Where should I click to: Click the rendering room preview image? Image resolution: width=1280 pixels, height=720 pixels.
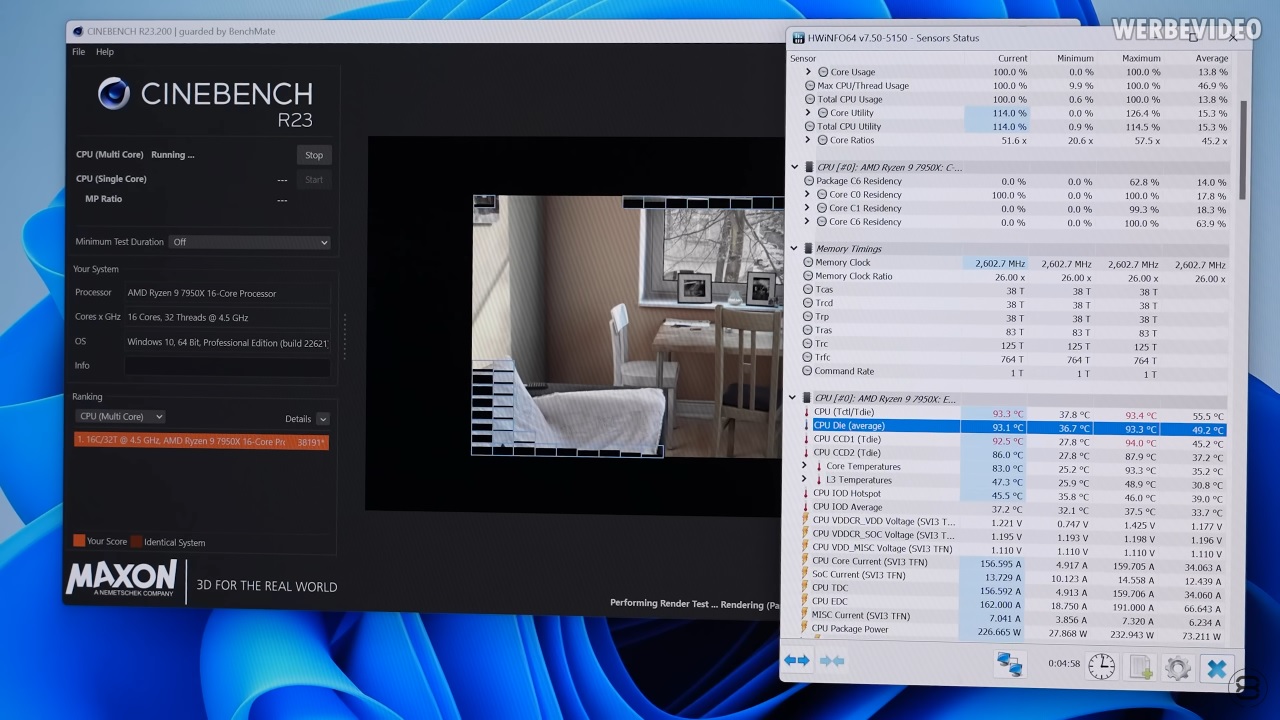(x=627, y=325)
